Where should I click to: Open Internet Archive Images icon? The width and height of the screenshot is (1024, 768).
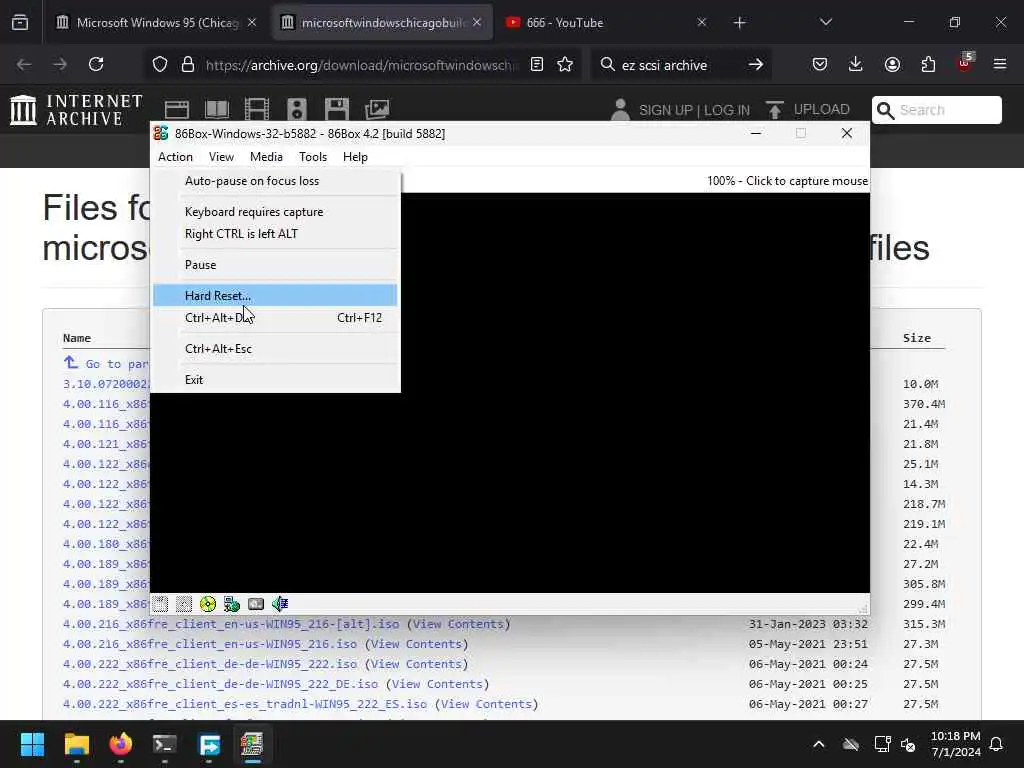[377, 110]
